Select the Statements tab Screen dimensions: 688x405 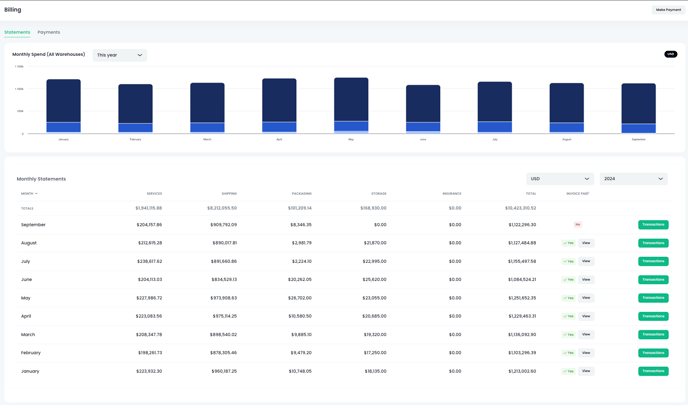17,32
